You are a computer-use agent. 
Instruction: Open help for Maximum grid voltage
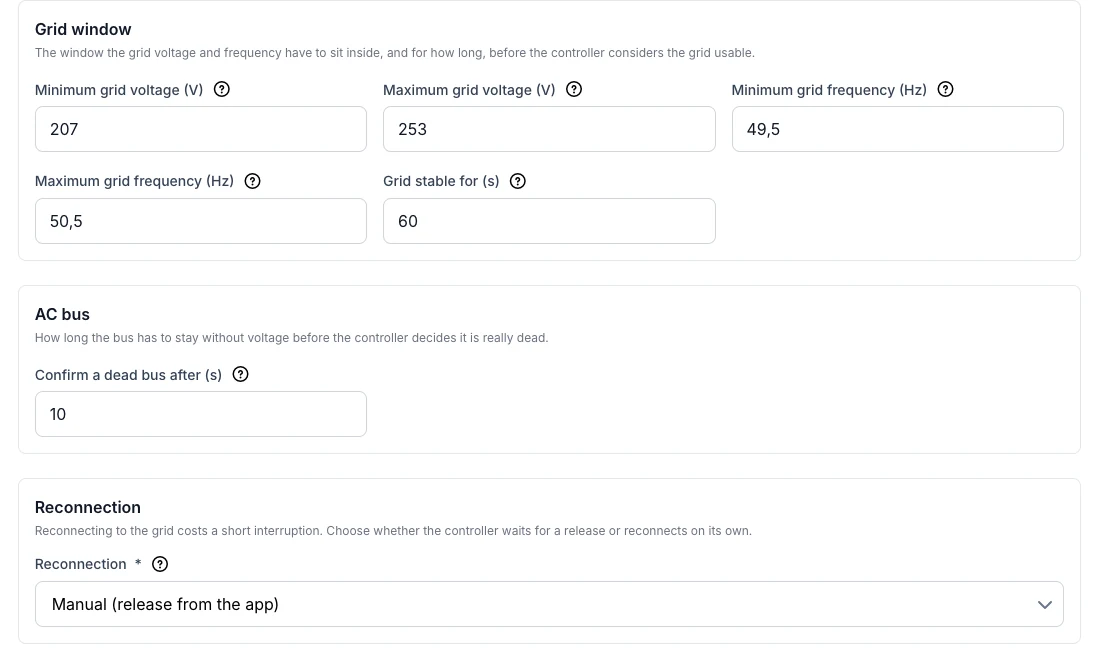(x=573, y=89)
